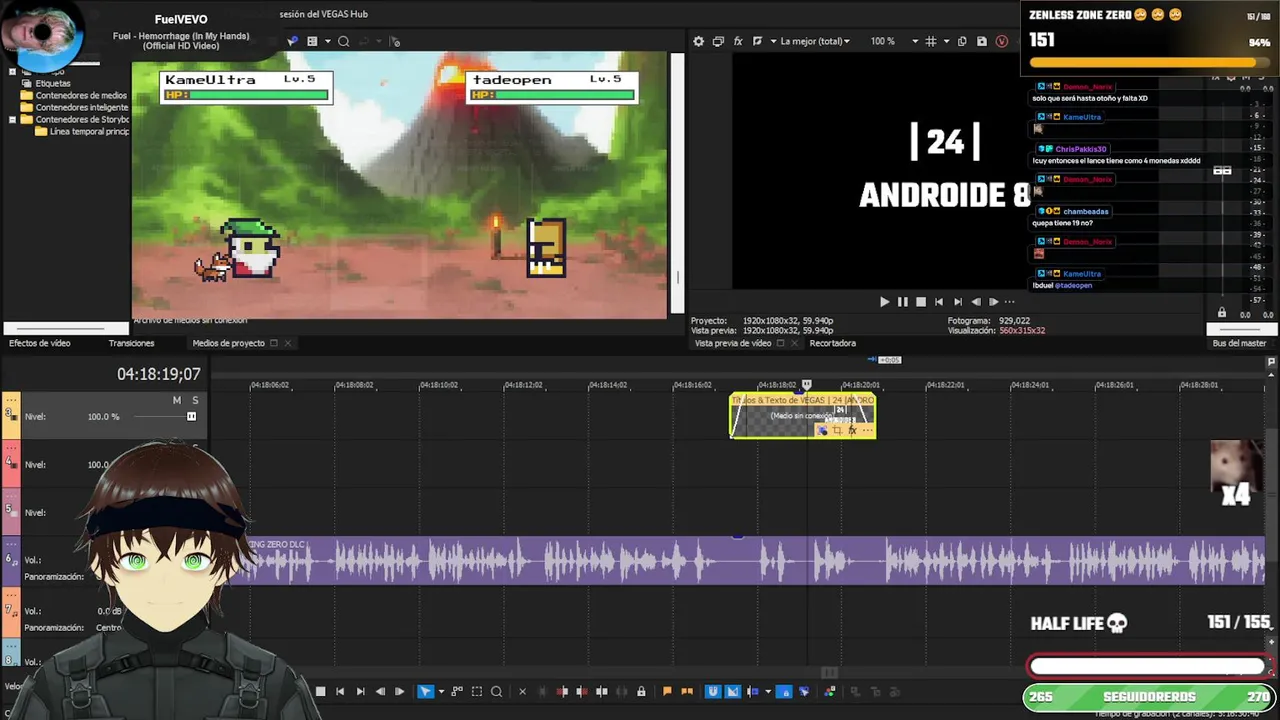Pause the video preview
Image resolution: width=1280 pixels, height=720 pixels.
pyautogui.click(x=903, y=301)
